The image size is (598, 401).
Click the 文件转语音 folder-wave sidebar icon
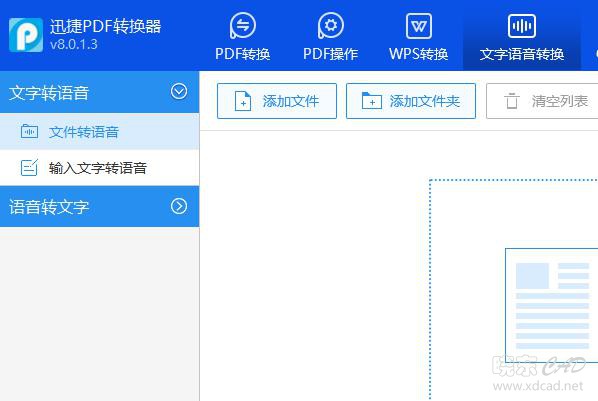pos(29,132)
